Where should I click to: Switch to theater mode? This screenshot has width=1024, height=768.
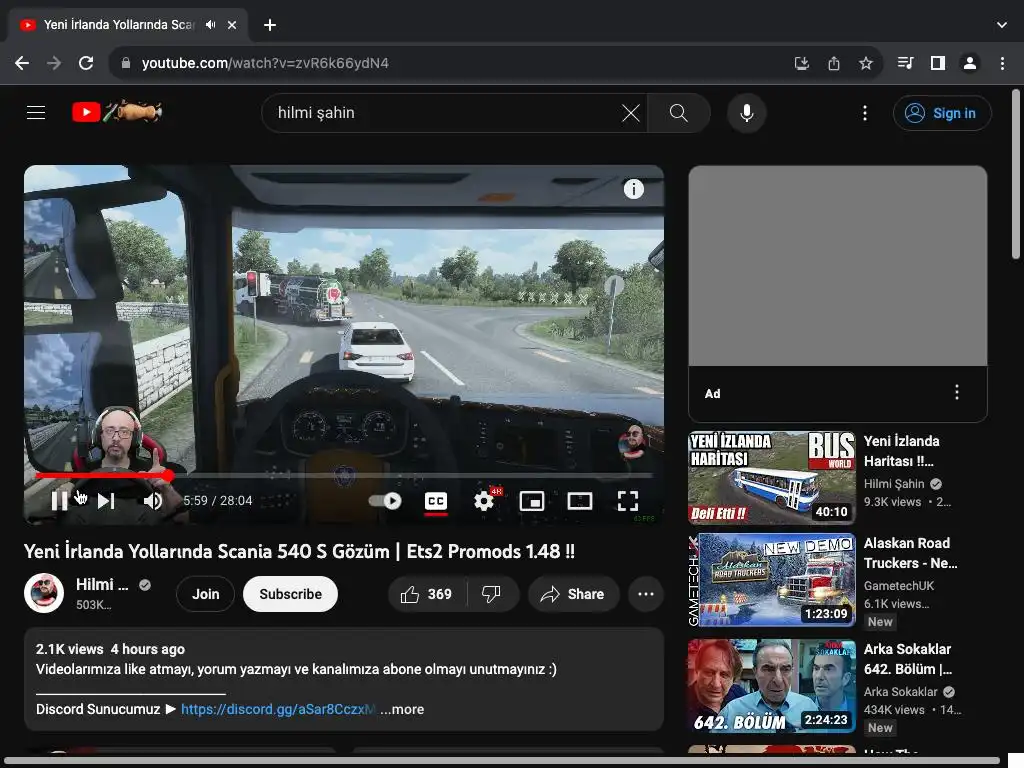tap(579, 501)
